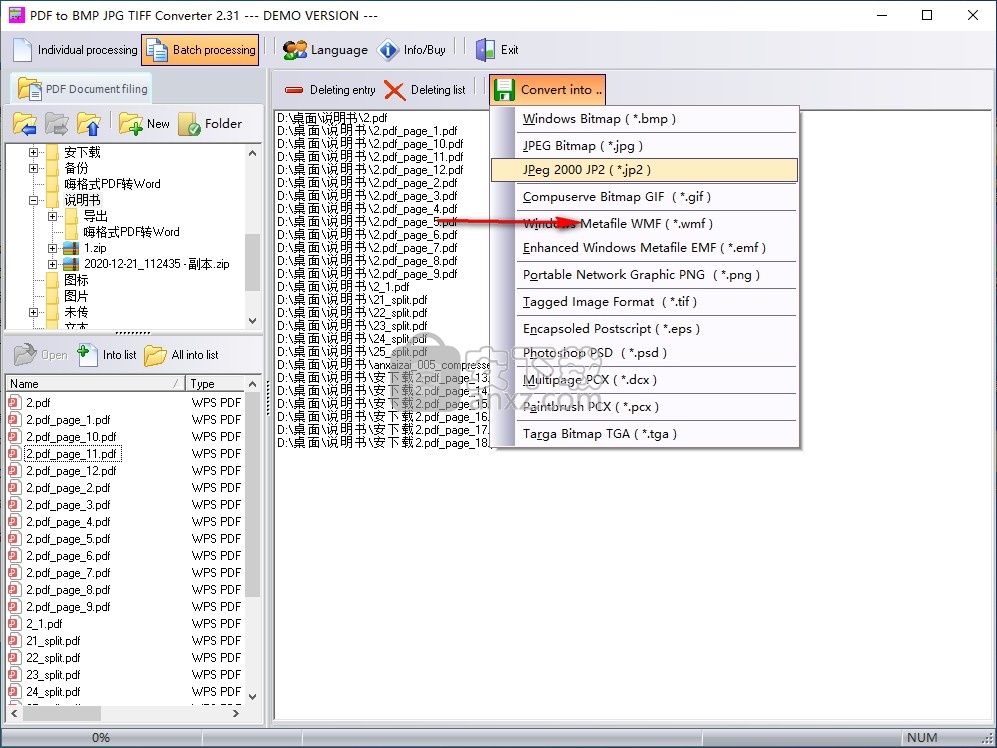Choose Portable Network Graphic PNG
This screenshot has width=997, height=748.
pyautogui.click(x=643, y=275)
